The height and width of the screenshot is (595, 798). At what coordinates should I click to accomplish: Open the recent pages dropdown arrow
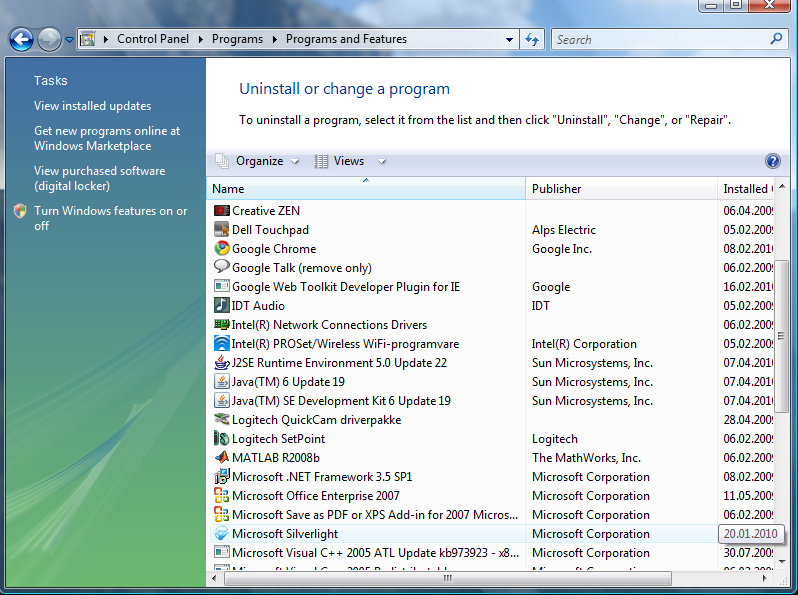pyautogui.click(x=69, y=39)
